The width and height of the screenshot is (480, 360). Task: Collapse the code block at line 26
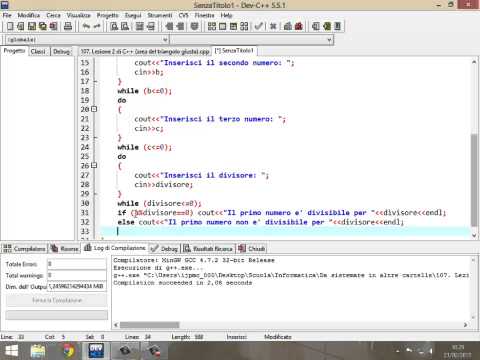click(94, 165)
